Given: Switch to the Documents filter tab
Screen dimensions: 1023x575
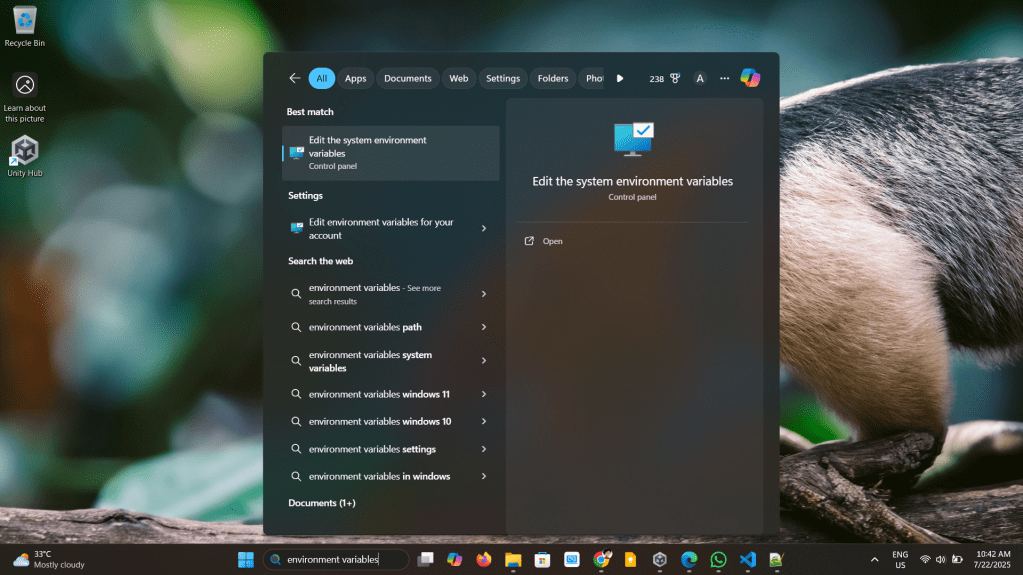Looking at the screenshot, I should tap(408, 78).
